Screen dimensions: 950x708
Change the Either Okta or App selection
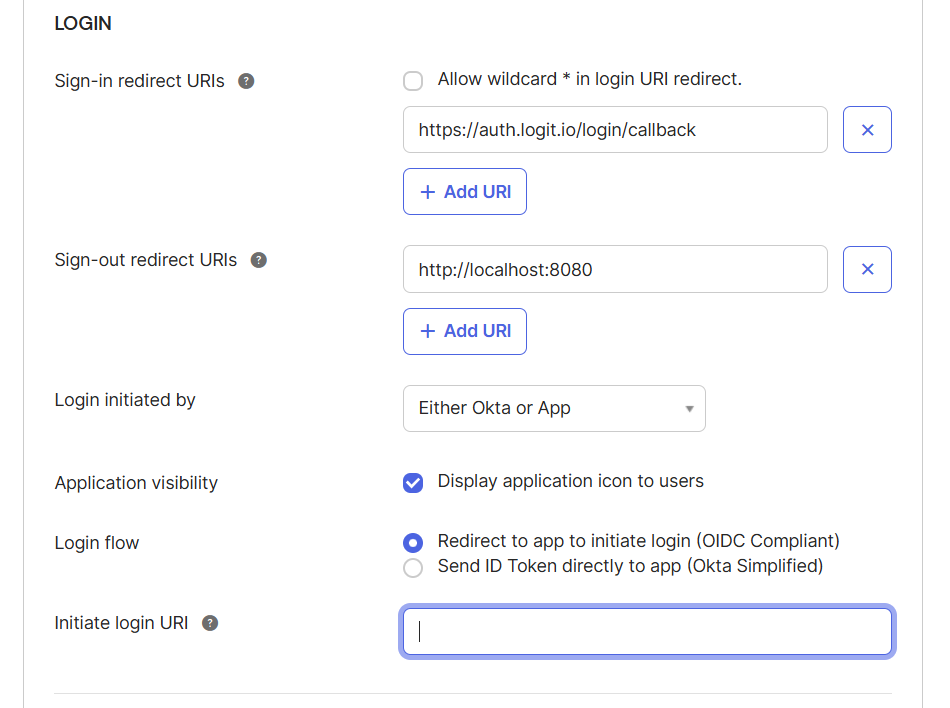pyautogui.click(x=554, y=408)
